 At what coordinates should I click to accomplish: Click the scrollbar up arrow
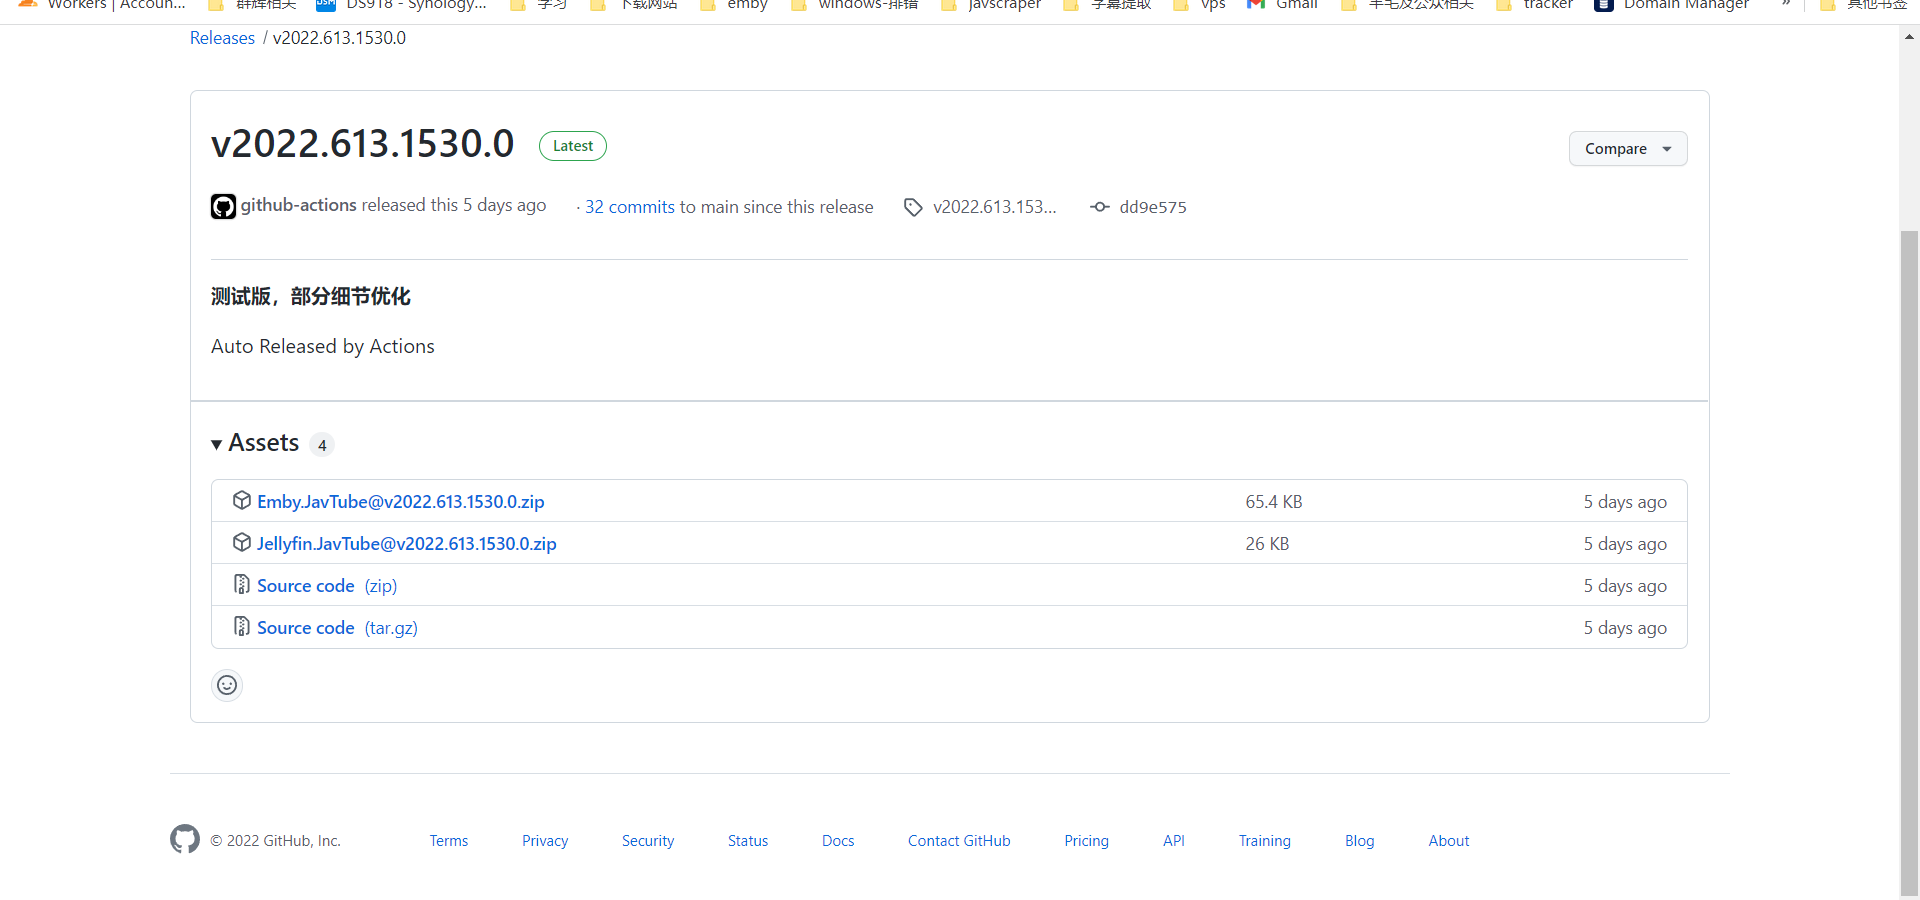pyautogui.click(x=1909, y=37)
